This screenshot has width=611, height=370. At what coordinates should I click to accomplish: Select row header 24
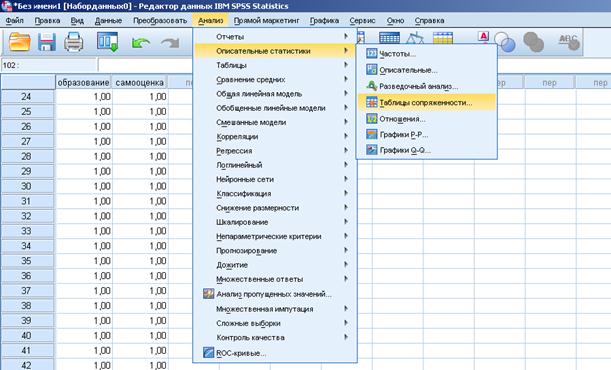click(26, 97)
